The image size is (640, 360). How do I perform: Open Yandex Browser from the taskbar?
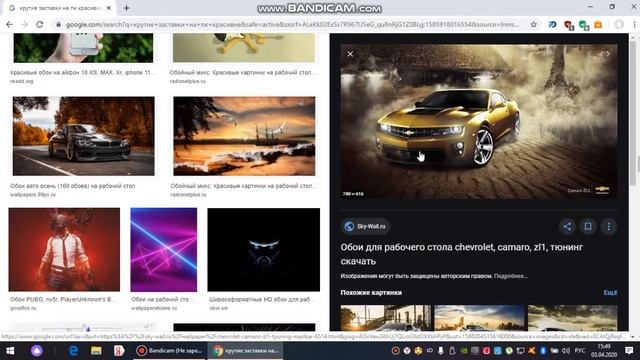pos(119,351)
